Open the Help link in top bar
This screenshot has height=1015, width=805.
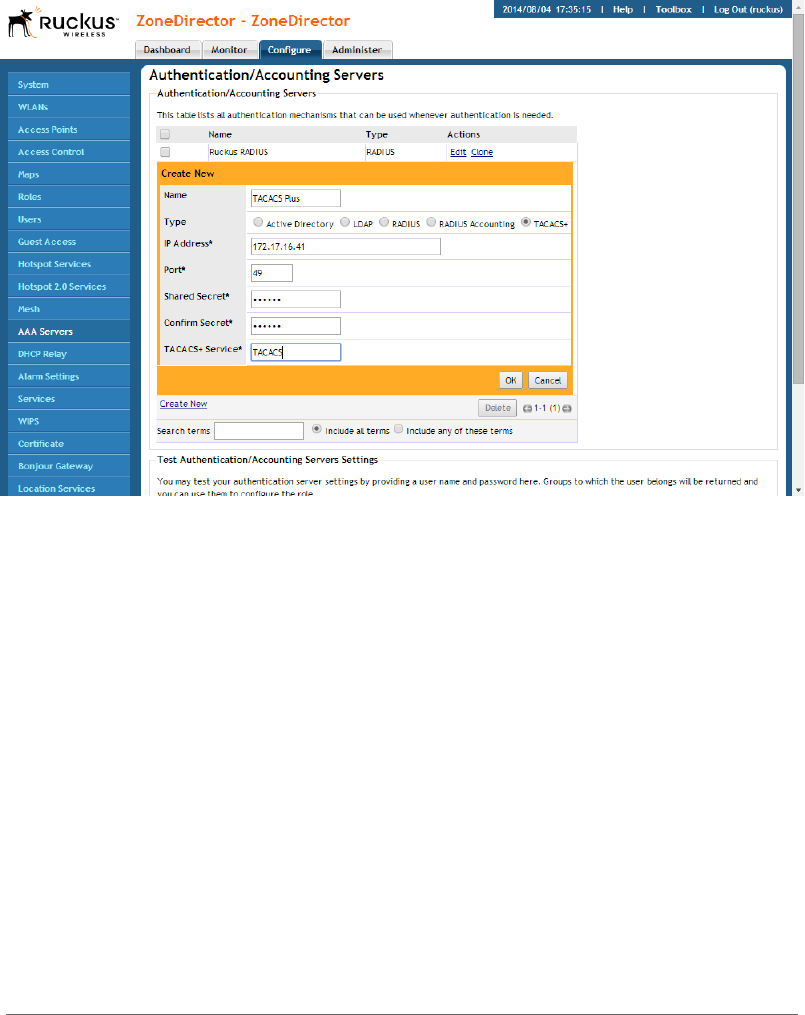point(623,10)
